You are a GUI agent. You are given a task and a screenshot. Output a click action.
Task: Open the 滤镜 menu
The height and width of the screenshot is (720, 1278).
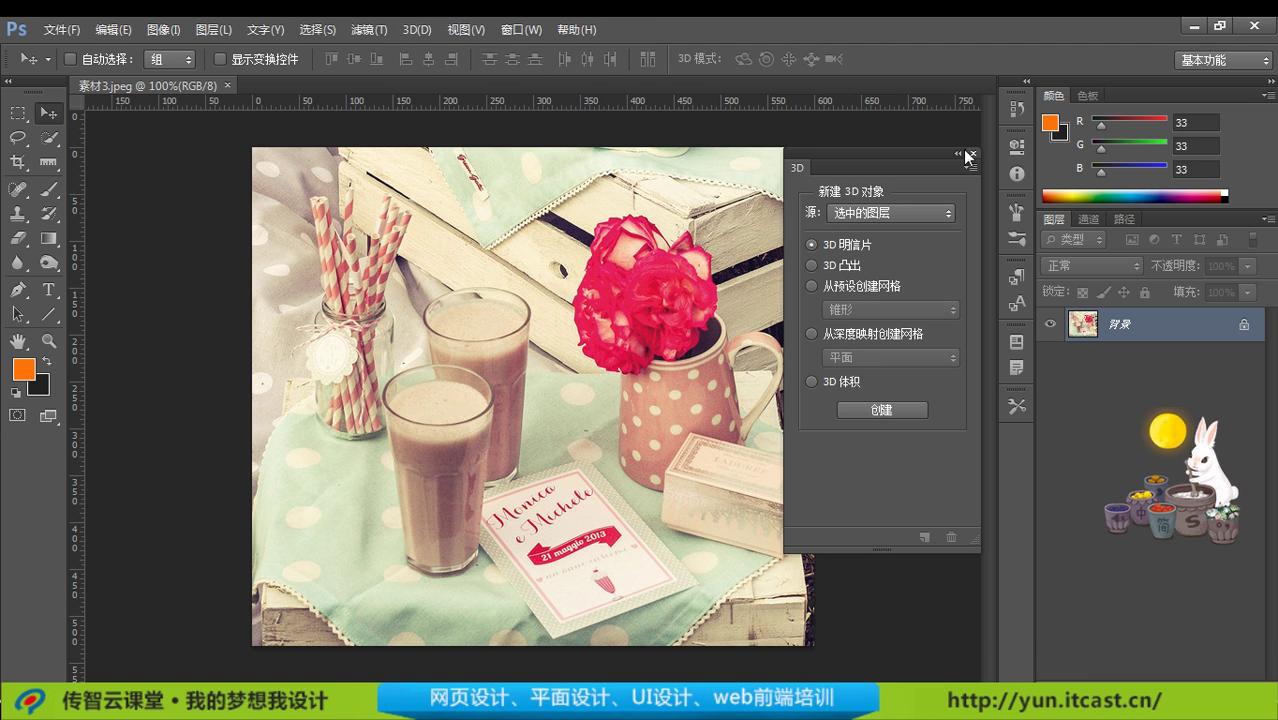(x=368, y=29)
